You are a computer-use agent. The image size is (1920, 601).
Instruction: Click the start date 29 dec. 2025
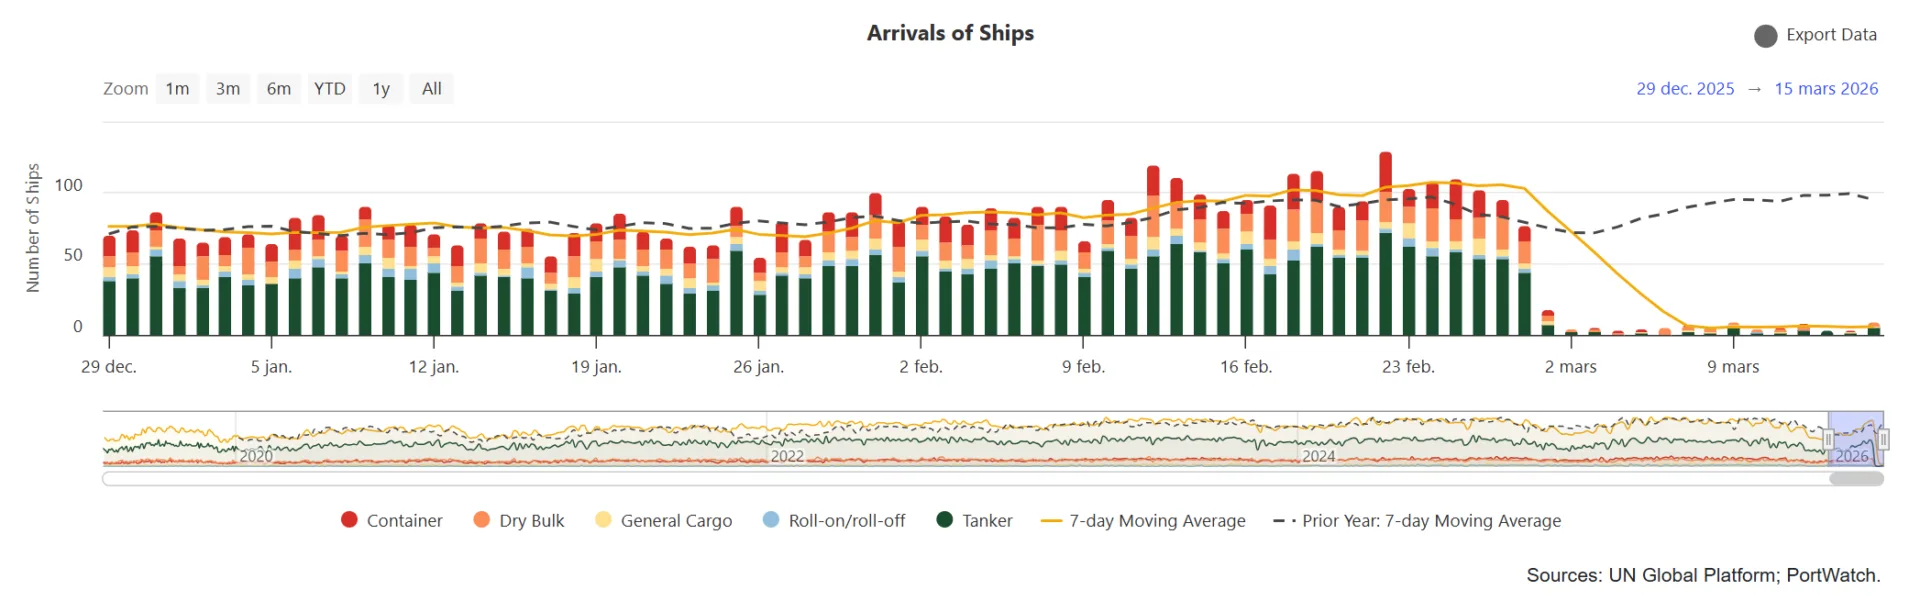(x=1685, y=89)
